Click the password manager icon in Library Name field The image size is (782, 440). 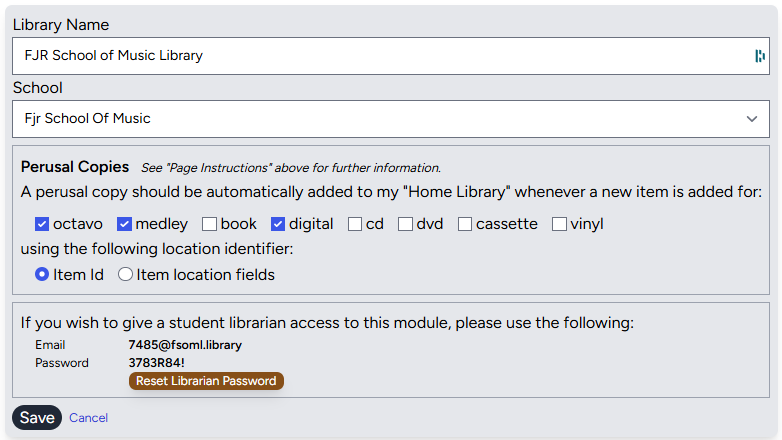pyautogui.click(x=760, y=56)
